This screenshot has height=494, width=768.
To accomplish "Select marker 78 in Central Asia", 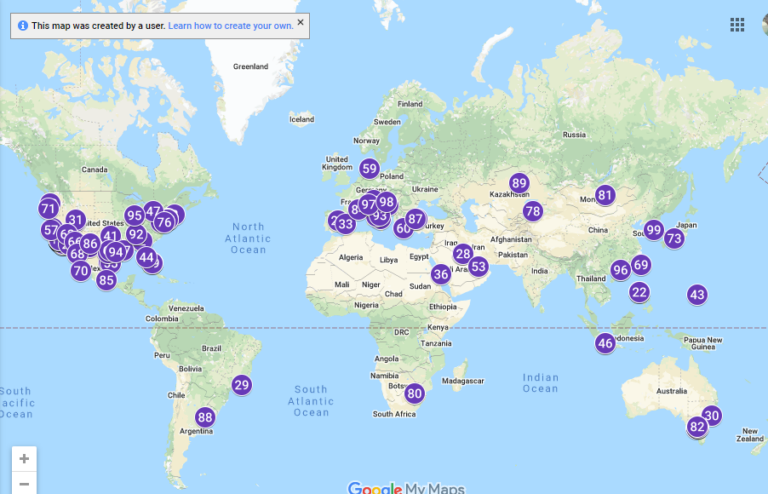I will click(532, 211).
